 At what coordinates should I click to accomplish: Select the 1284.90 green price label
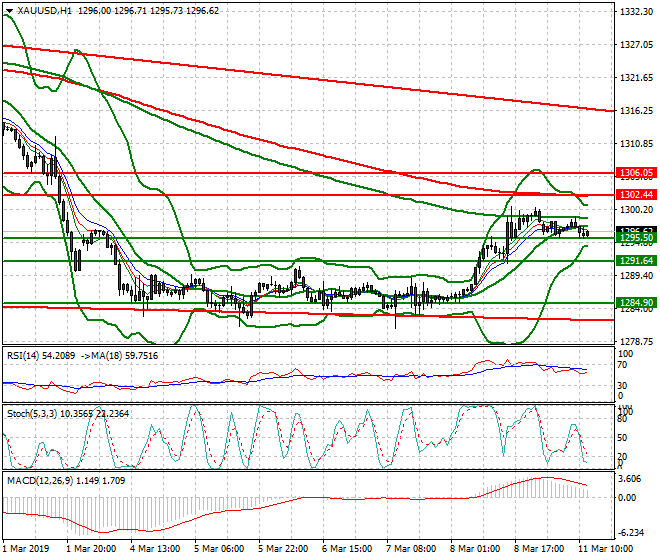(x=636, y=302)
